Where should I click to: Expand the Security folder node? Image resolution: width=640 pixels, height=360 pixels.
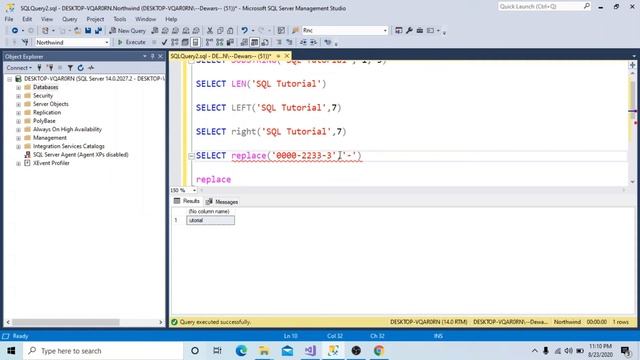(x=18, y=96)
